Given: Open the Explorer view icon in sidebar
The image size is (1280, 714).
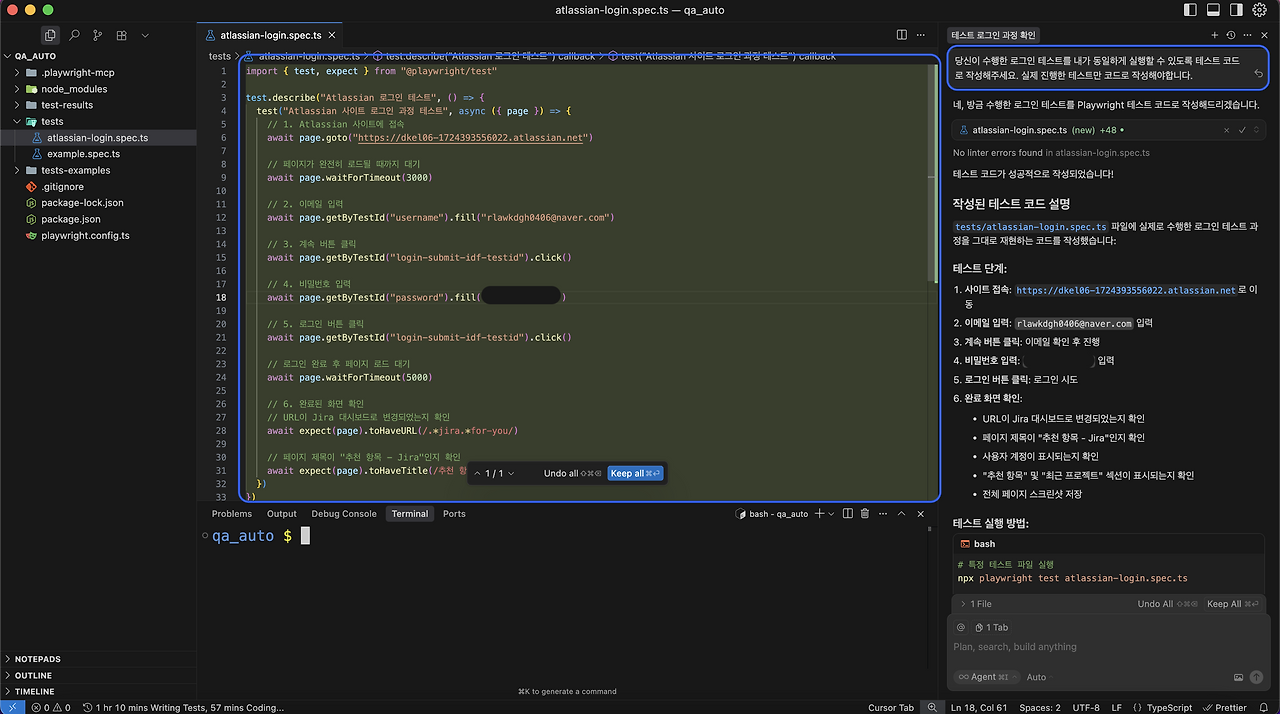Looking at the screenshot, I should point(50,35).
